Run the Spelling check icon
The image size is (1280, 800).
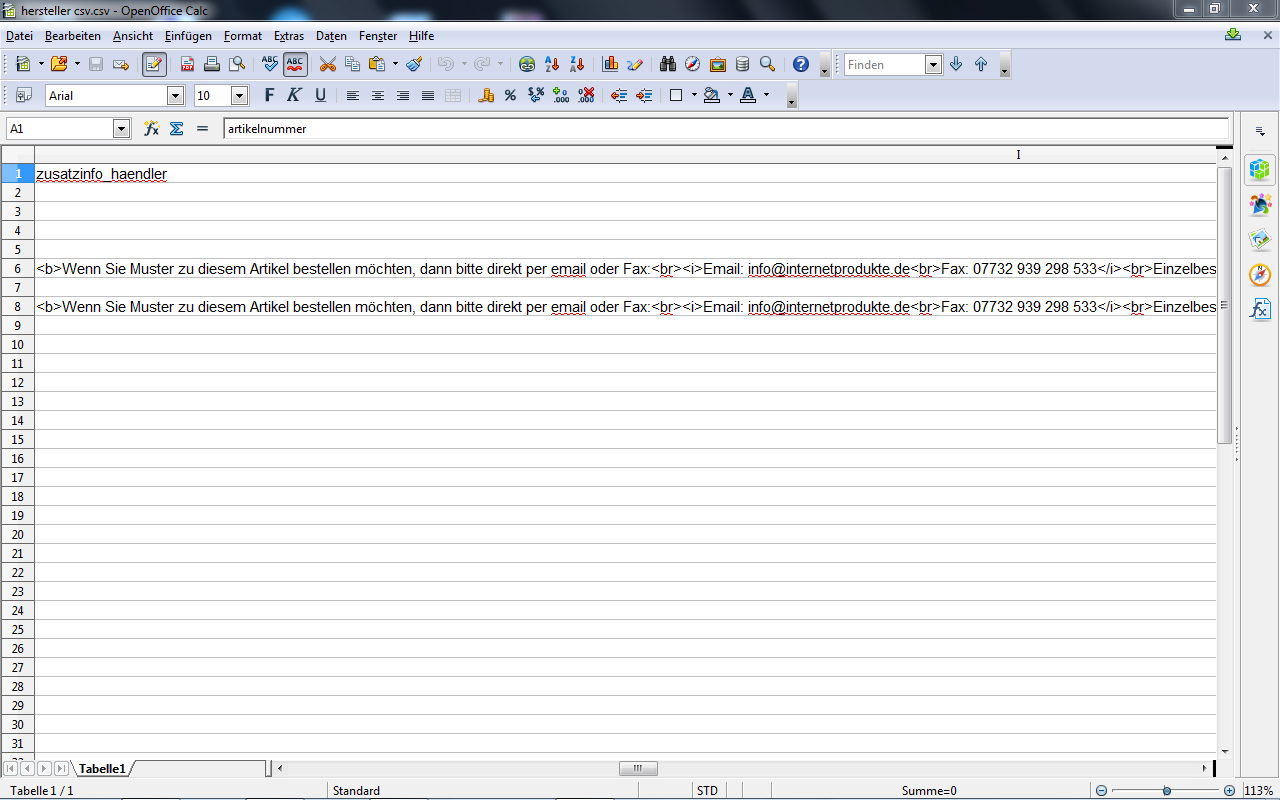tap(270, 64)
